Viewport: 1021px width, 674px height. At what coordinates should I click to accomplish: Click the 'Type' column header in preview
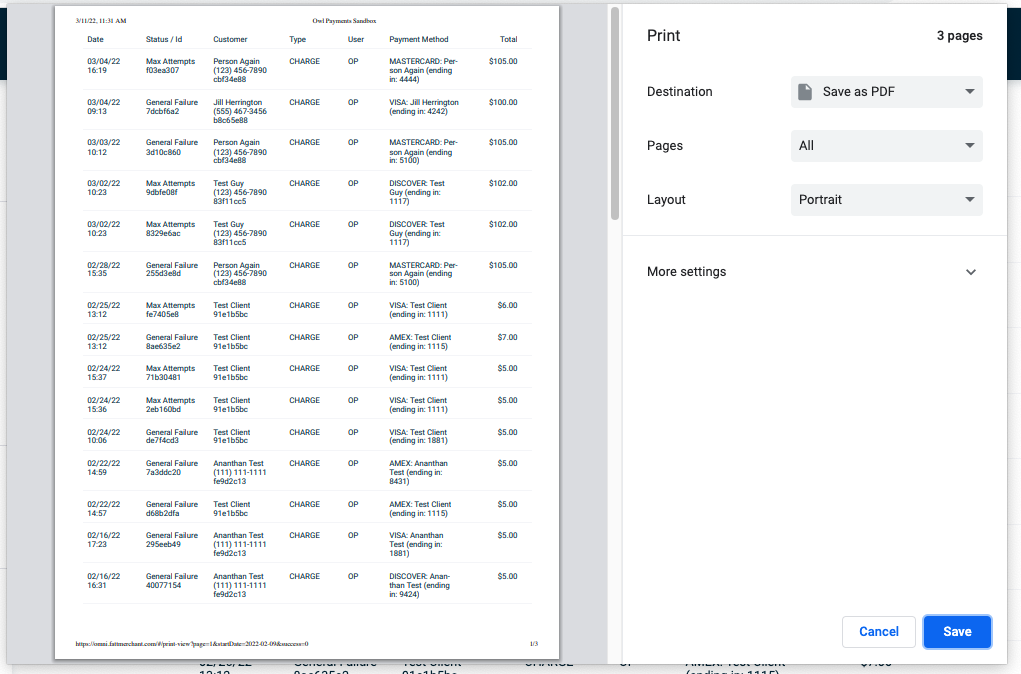click(298, 39)
